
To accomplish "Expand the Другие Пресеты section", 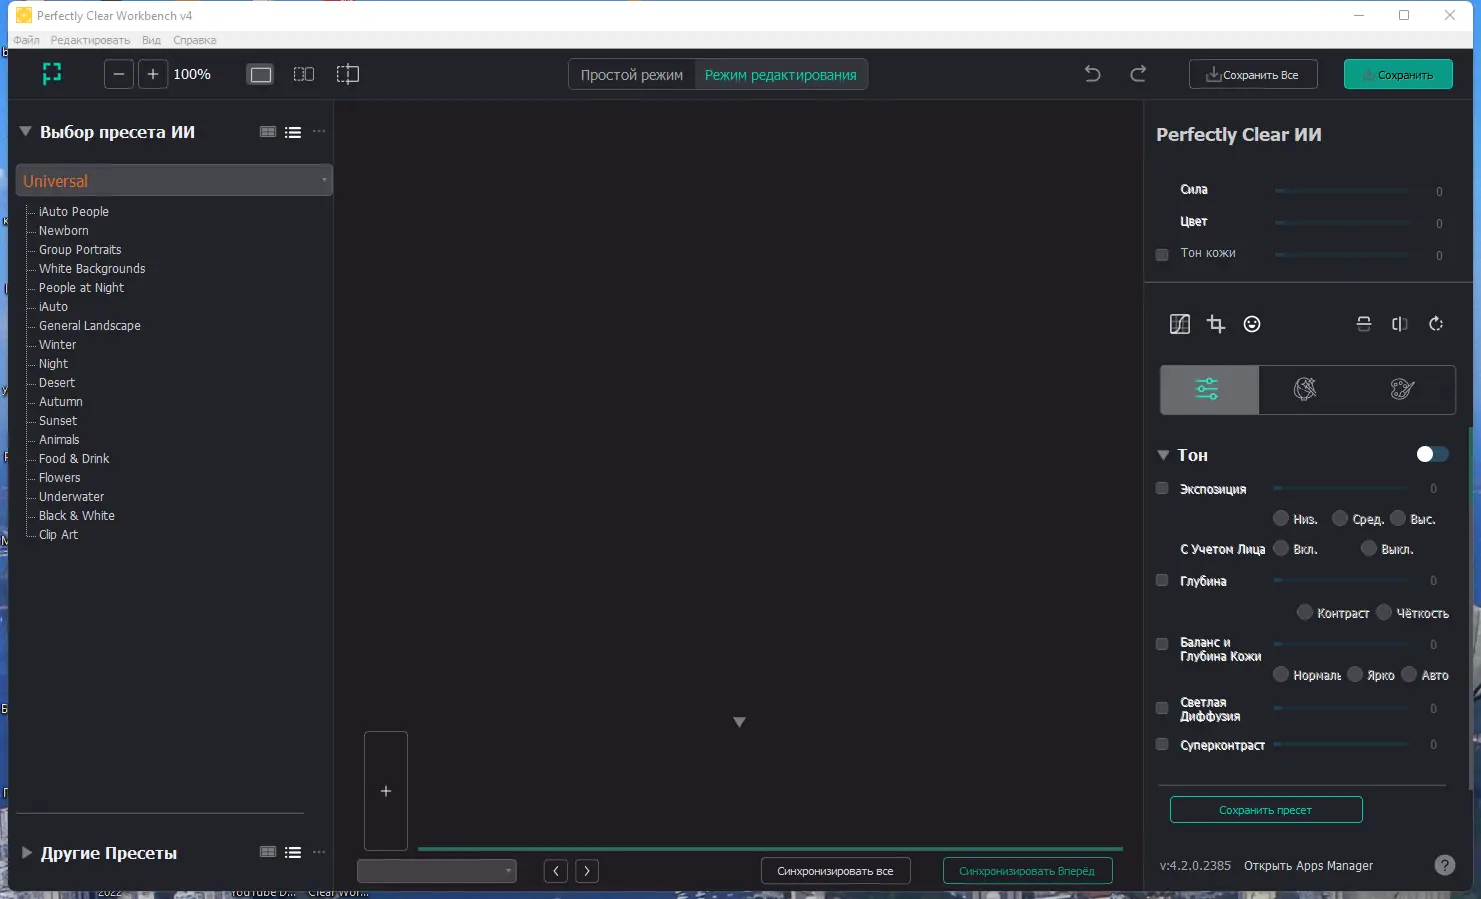I will [x=27, y=853].
